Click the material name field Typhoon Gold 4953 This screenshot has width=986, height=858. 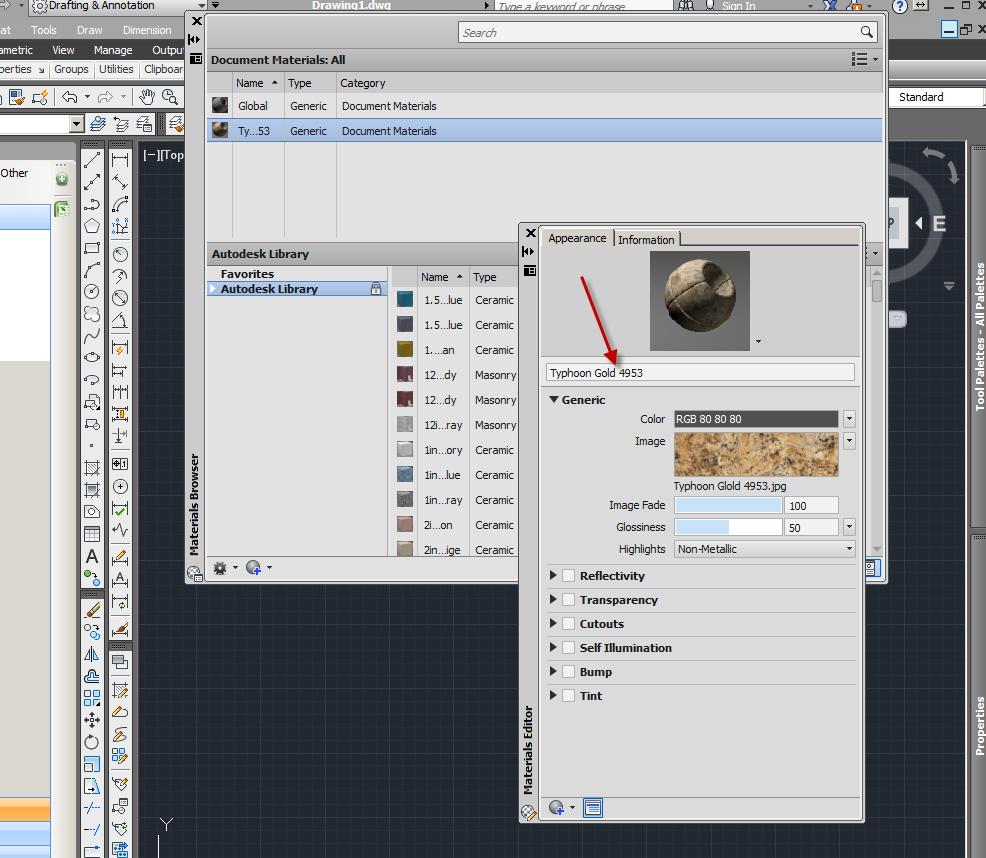pyautogui.click(x=700, y=372)
